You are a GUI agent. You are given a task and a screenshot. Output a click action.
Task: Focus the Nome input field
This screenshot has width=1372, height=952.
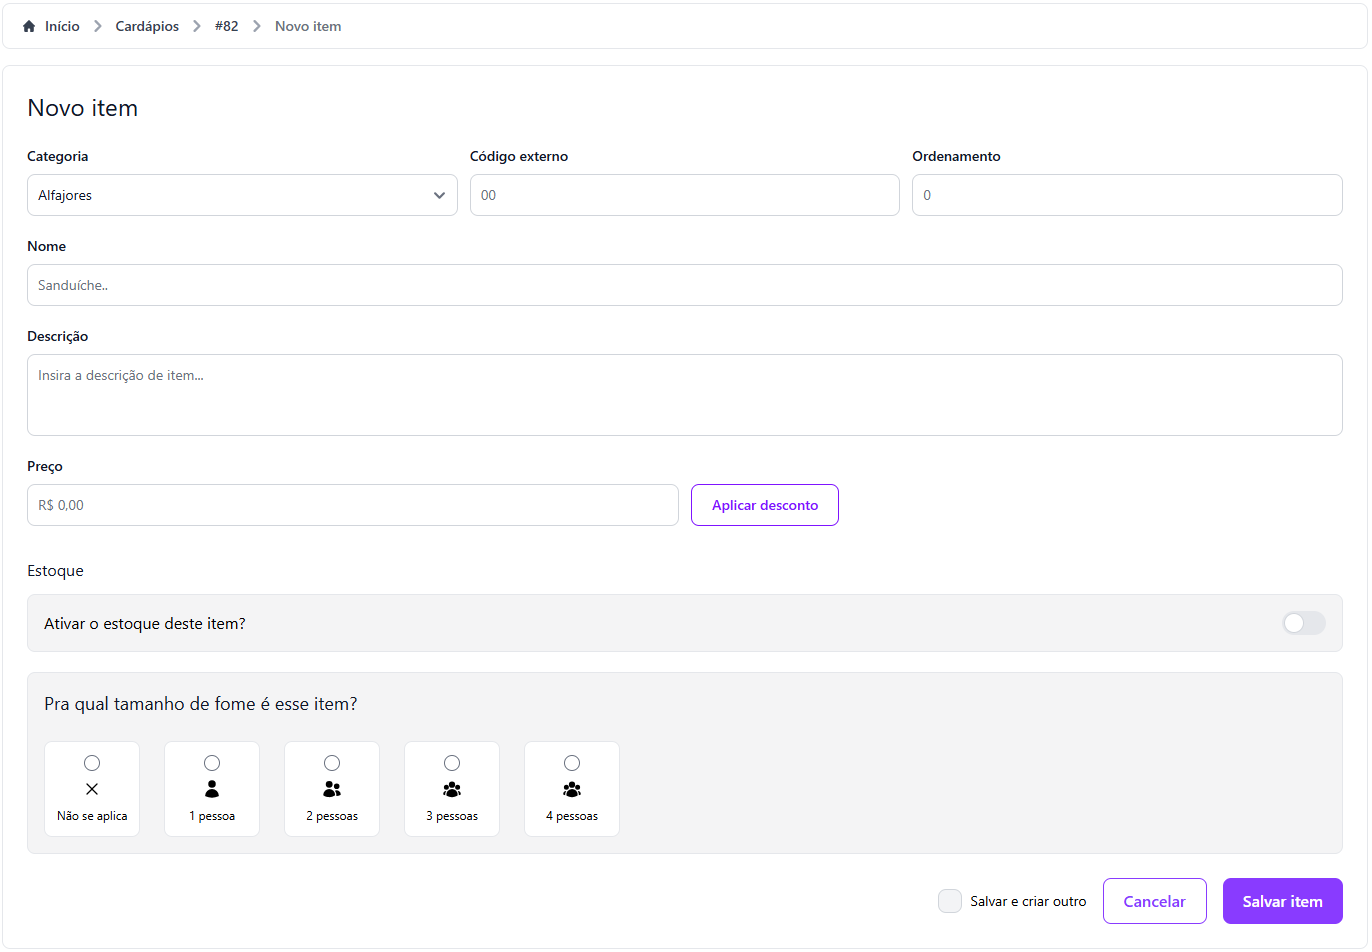(x=684, y=285)
